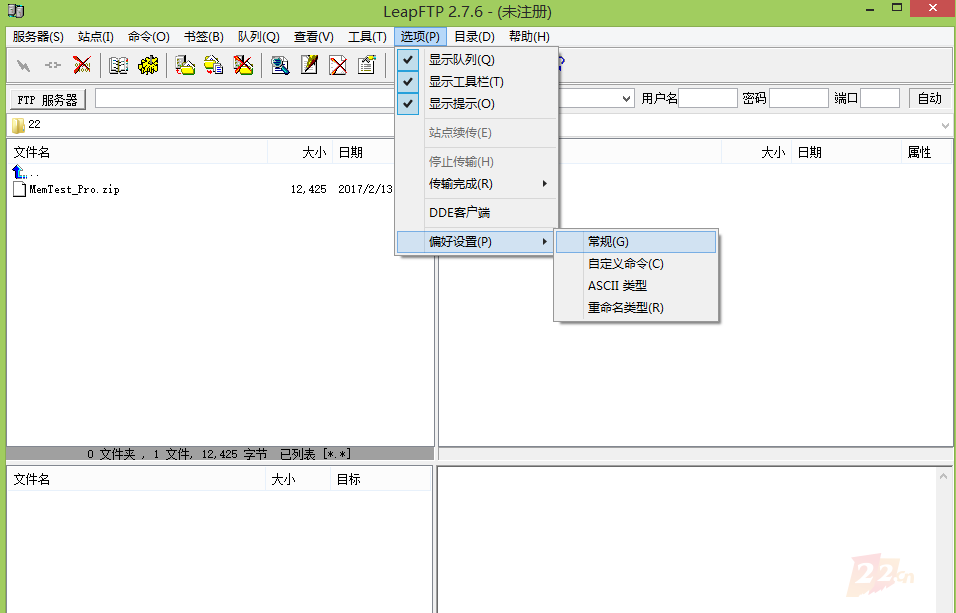Open the 查看(V) menu

point(313,37)
